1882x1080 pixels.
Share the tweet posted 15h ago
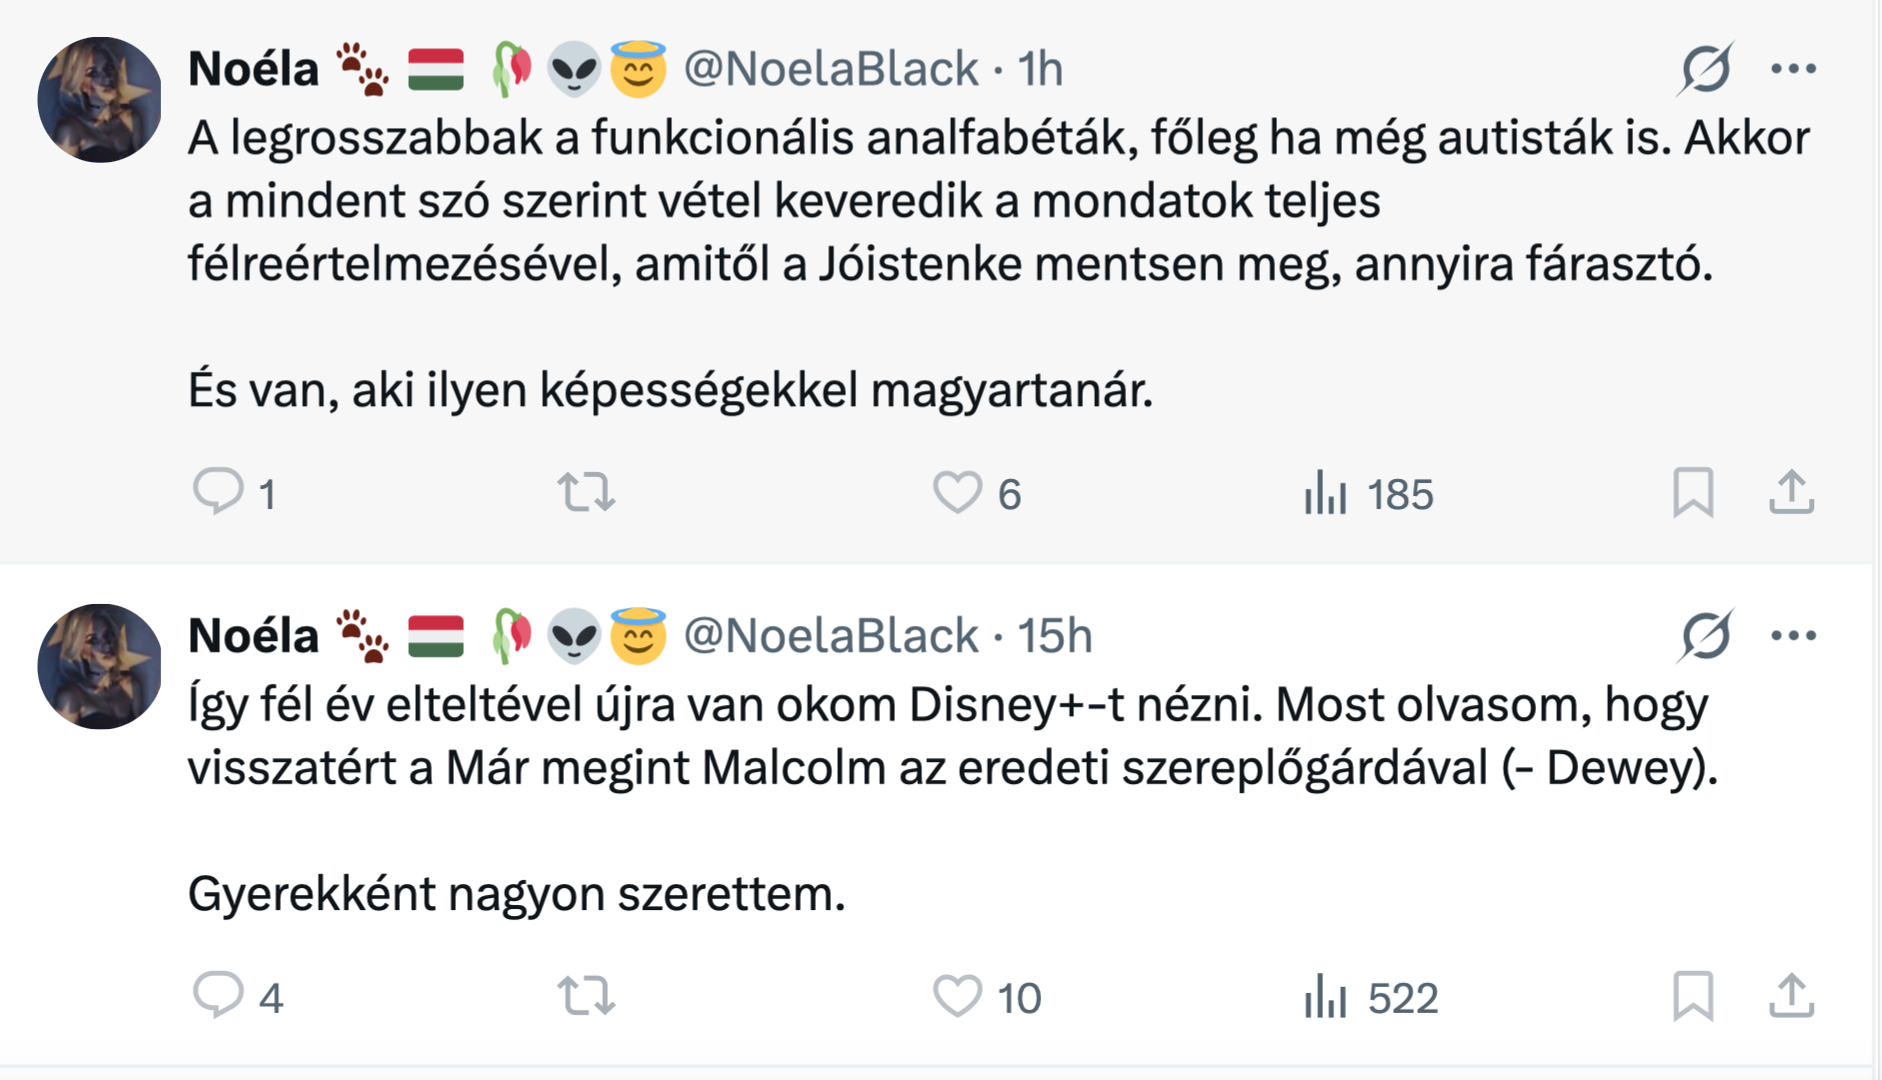click(x=1791, y=996)
